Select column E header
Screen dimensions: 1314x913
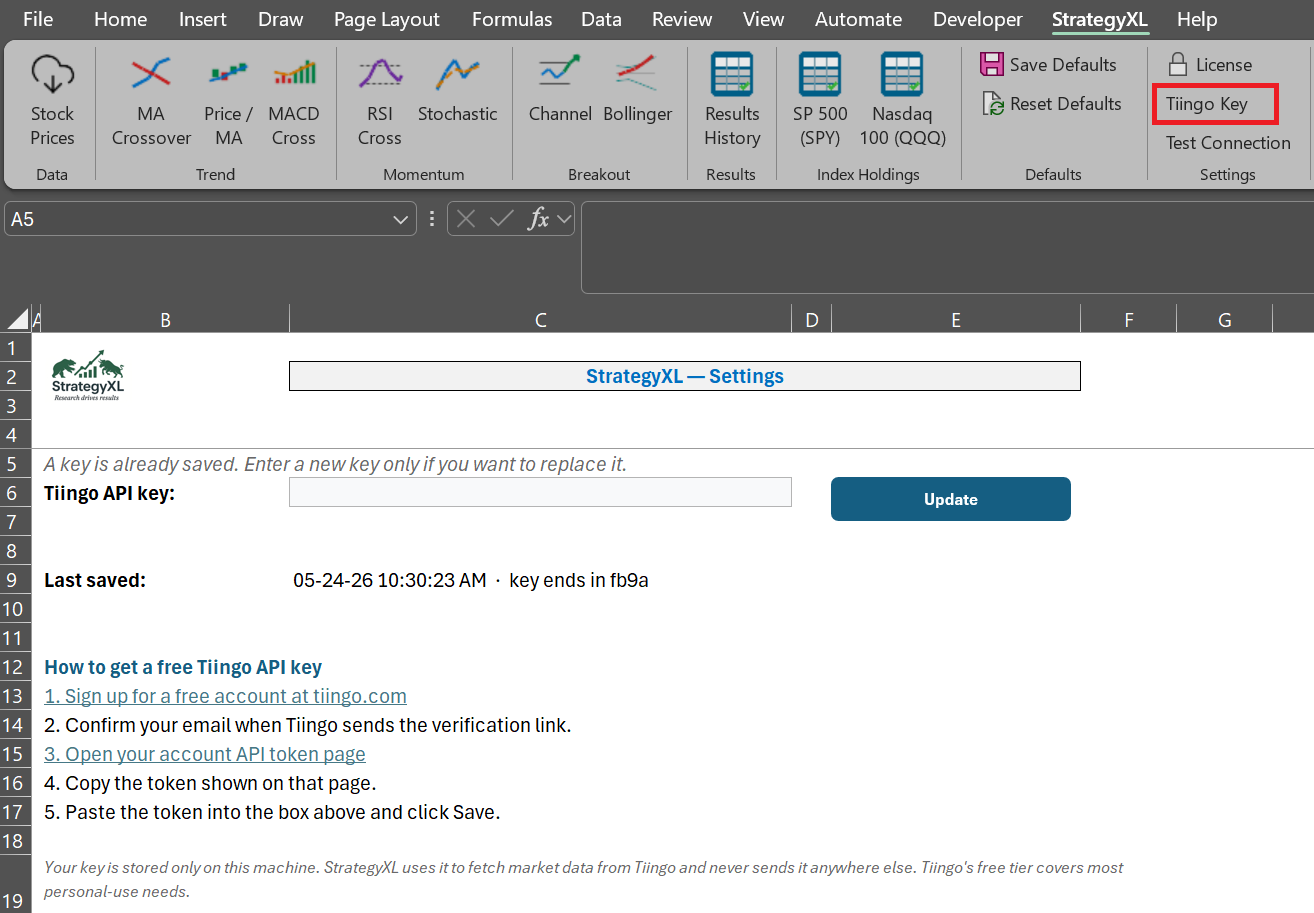956,320
